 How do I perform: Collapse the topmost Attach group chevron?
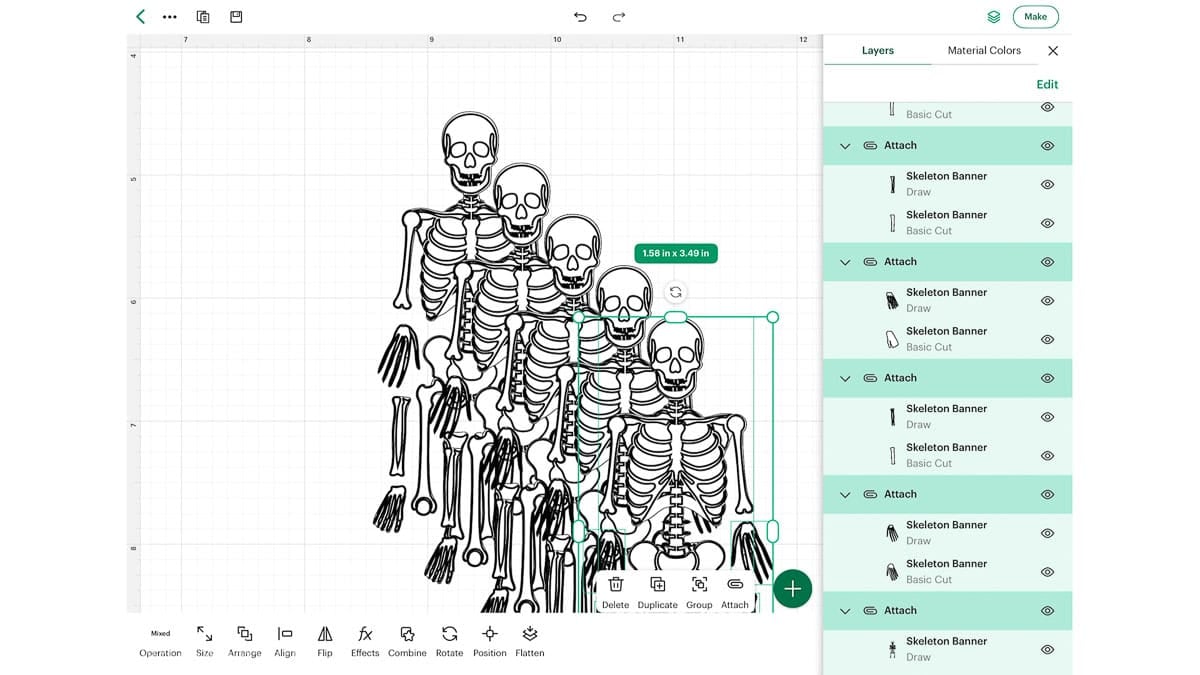(x=845, y=146)
